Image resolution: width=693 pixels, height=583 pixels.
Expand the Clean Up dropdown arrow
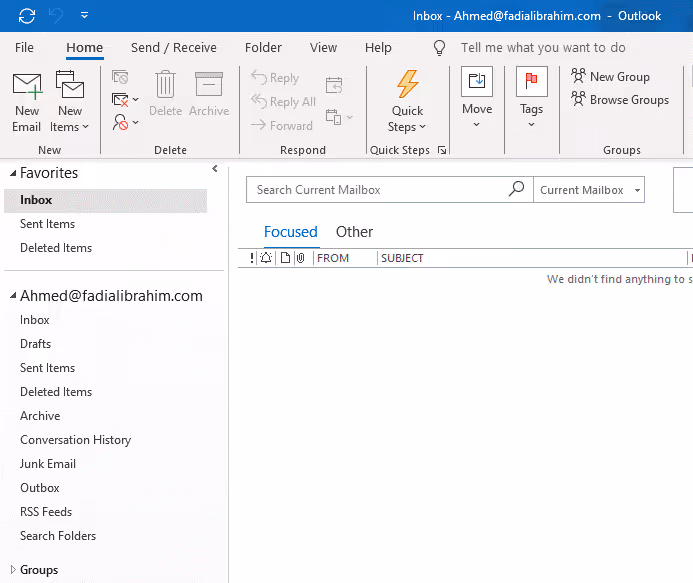point(136,99)
